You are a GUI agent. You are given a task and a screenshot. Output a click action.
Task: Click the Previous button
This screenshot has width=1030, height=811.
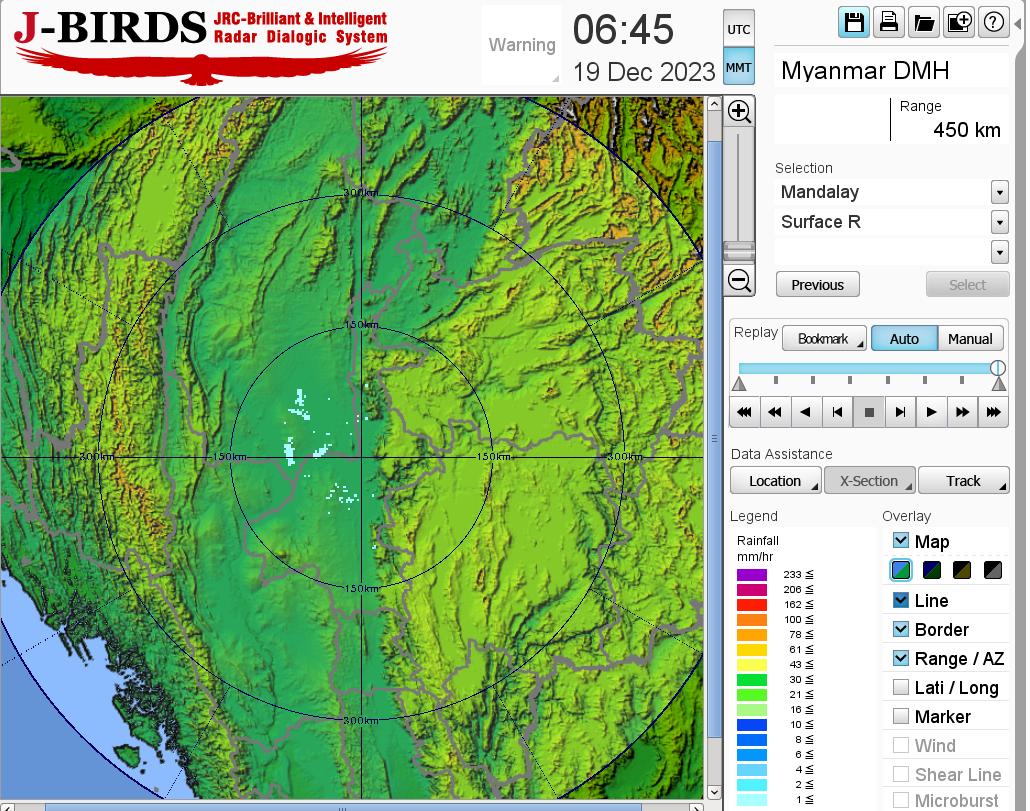[817, 285]
